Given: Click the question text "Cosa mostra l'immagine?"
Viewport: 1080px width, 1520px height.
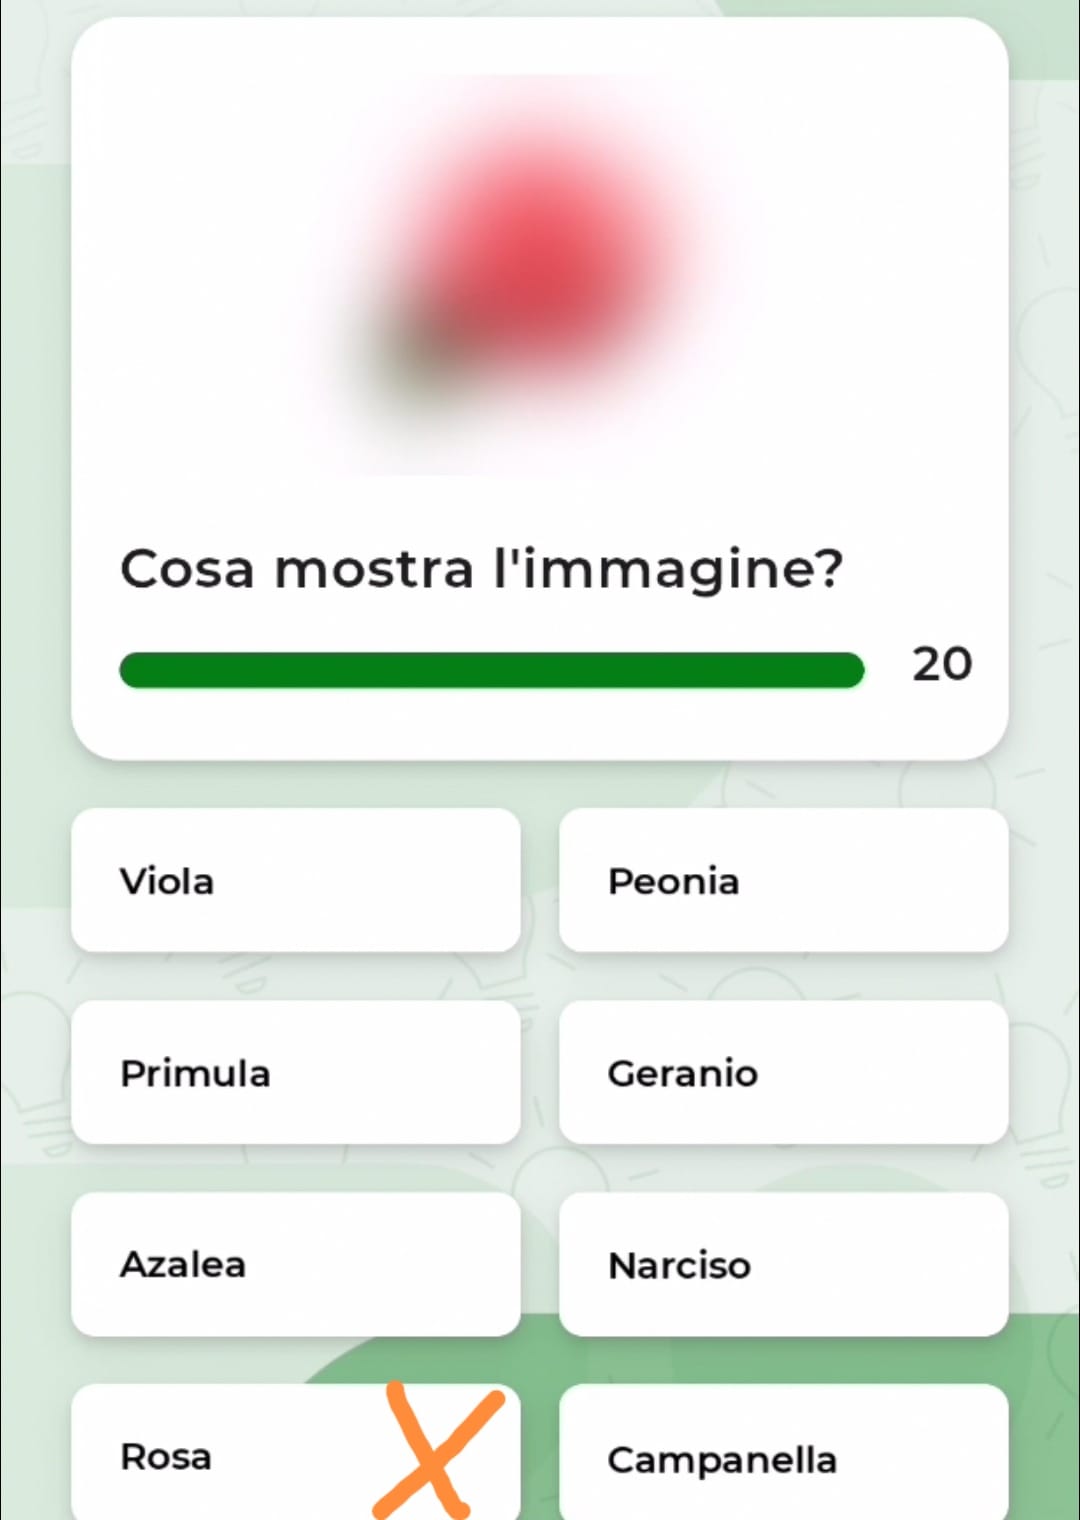Looking at the screenshot, I should pyautogui.click(x=481, y=569).
